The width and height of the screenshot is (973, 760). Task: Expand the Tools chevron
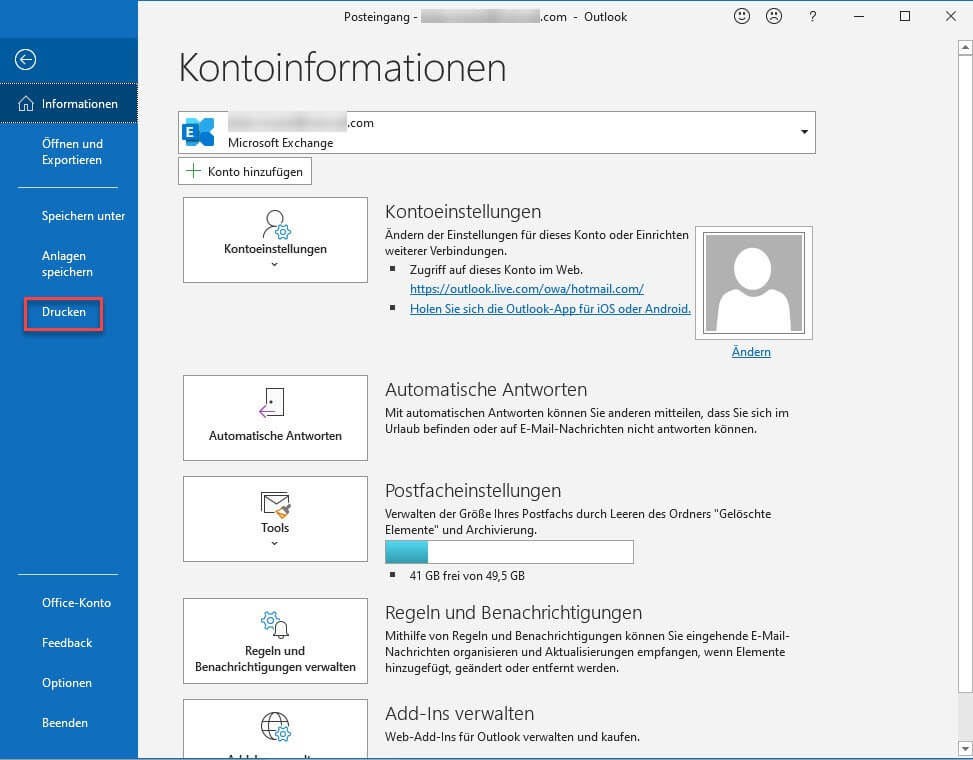(274, 543)
